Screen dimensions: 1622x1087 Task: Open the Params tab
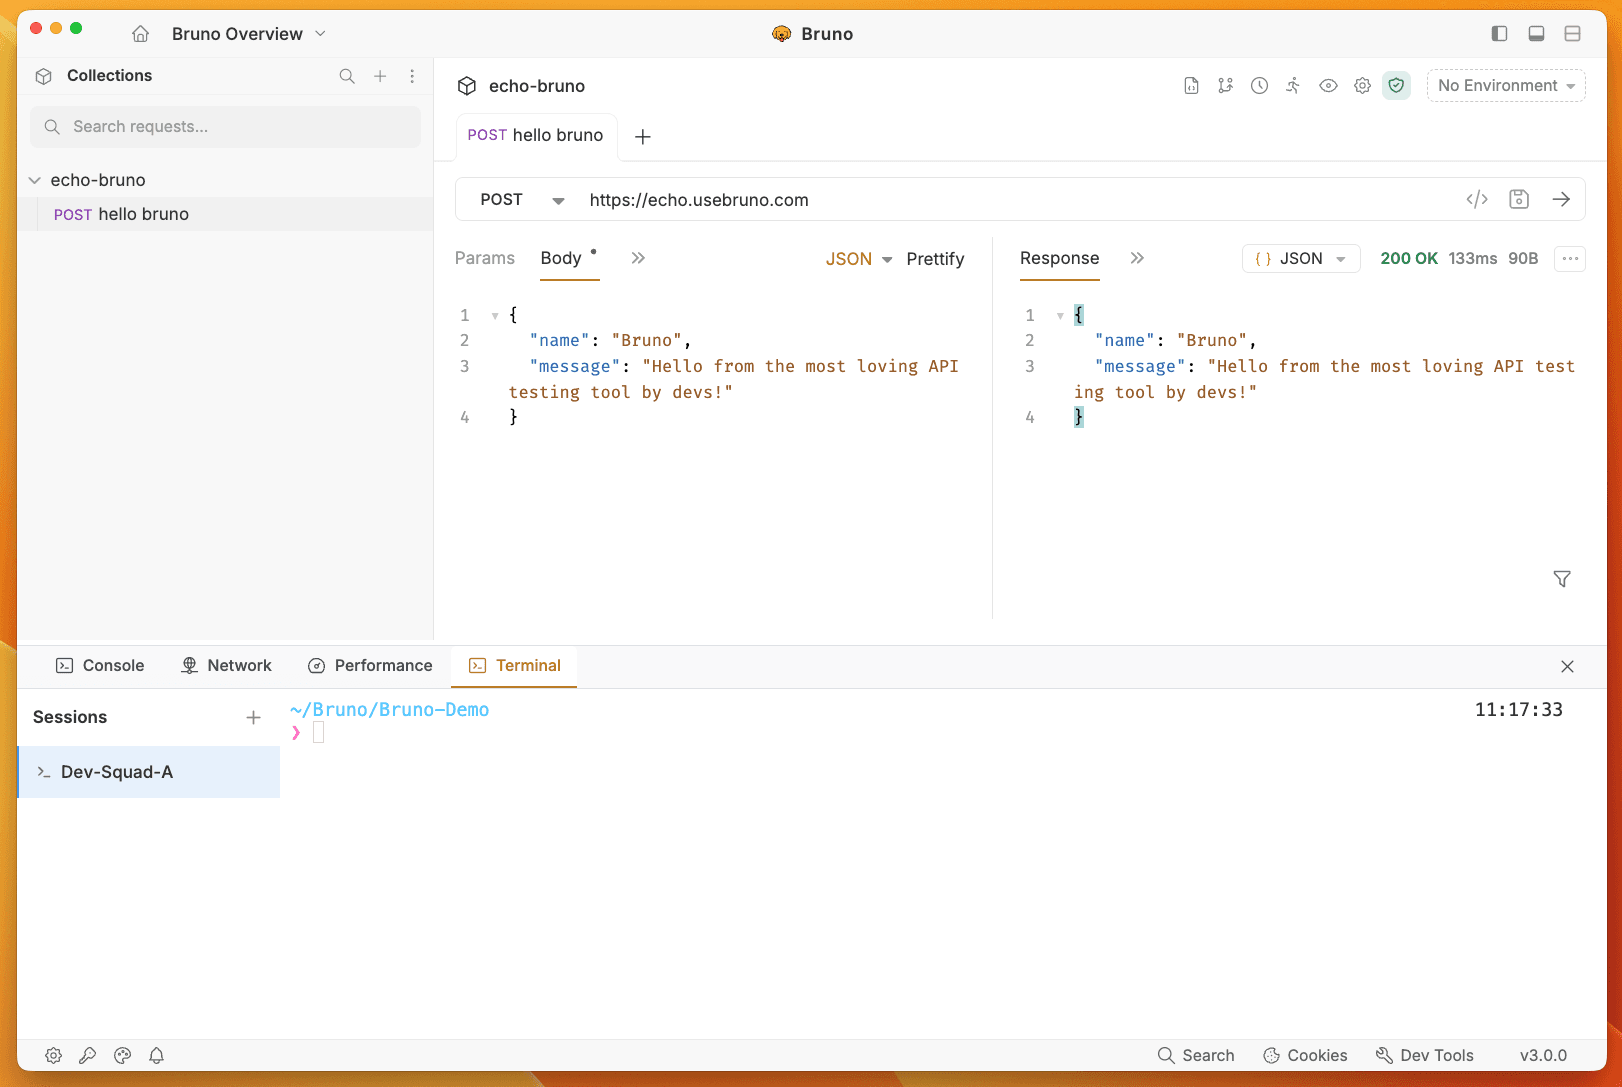pos(484,258)
